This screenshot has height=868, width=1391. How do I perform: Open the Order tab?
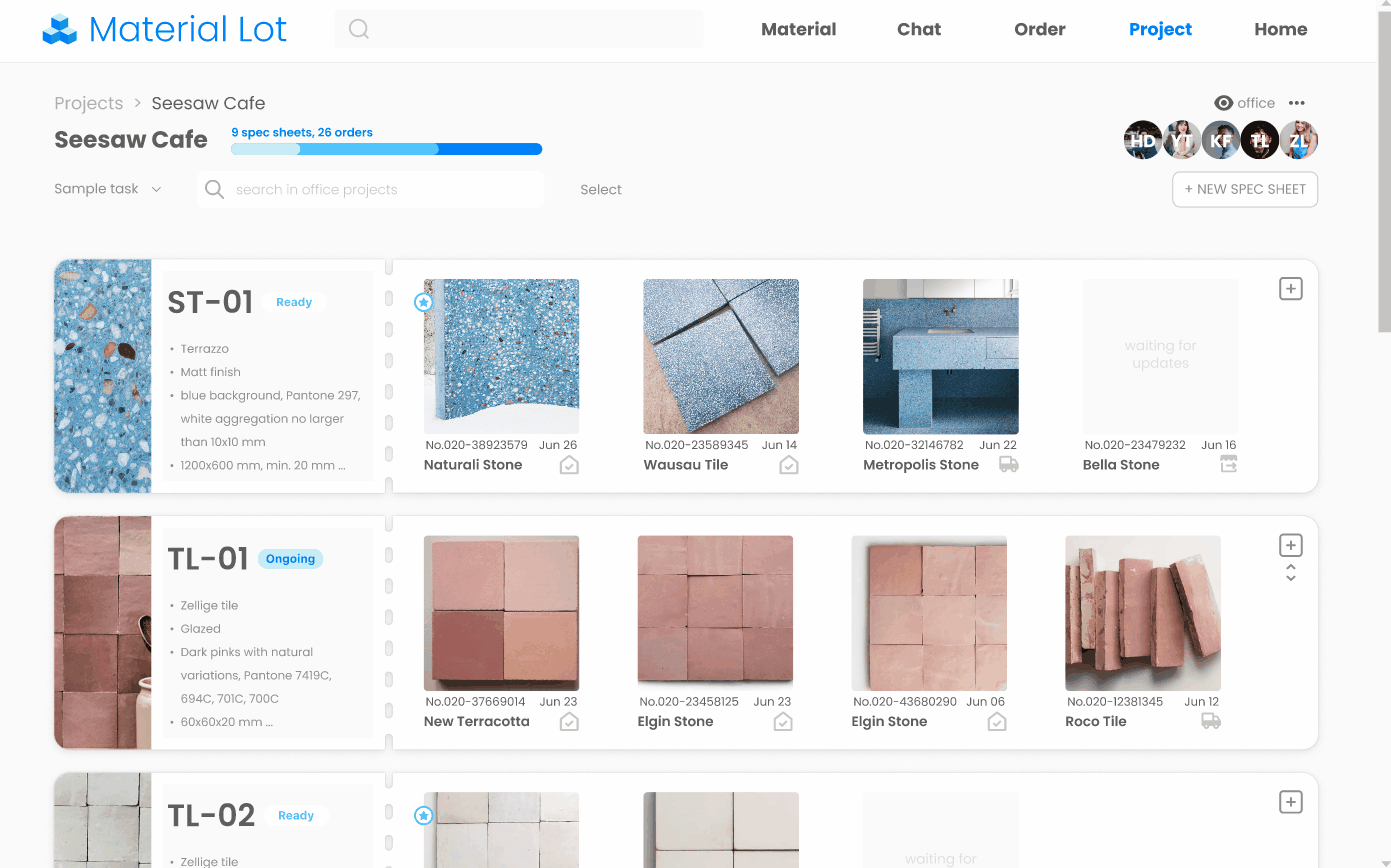click(x=1040, y=30)
